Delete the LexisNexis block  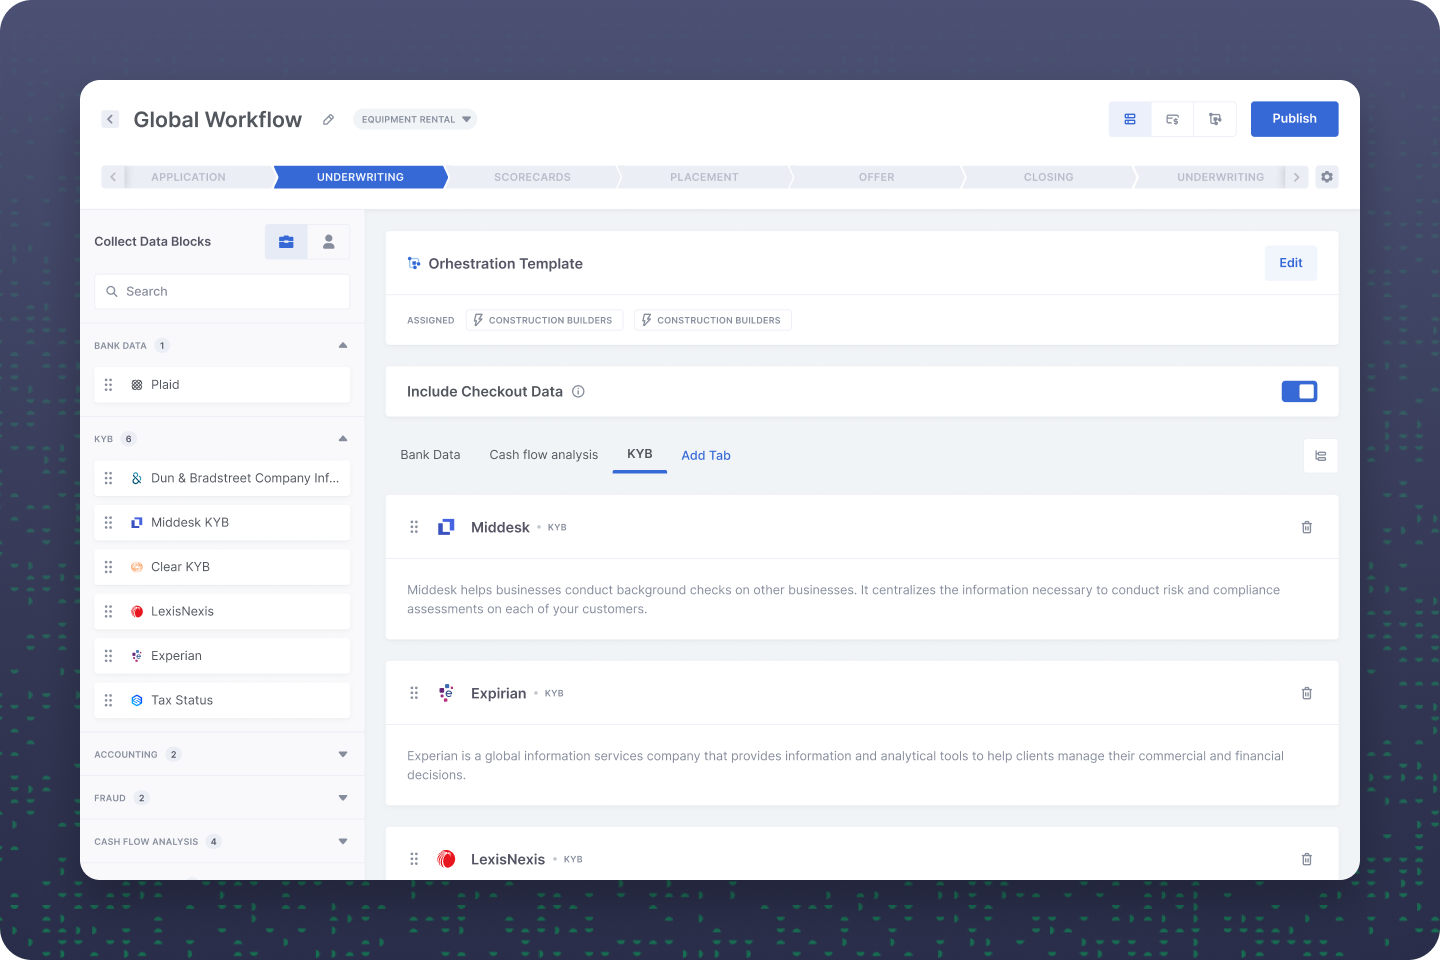(1307, 859)
